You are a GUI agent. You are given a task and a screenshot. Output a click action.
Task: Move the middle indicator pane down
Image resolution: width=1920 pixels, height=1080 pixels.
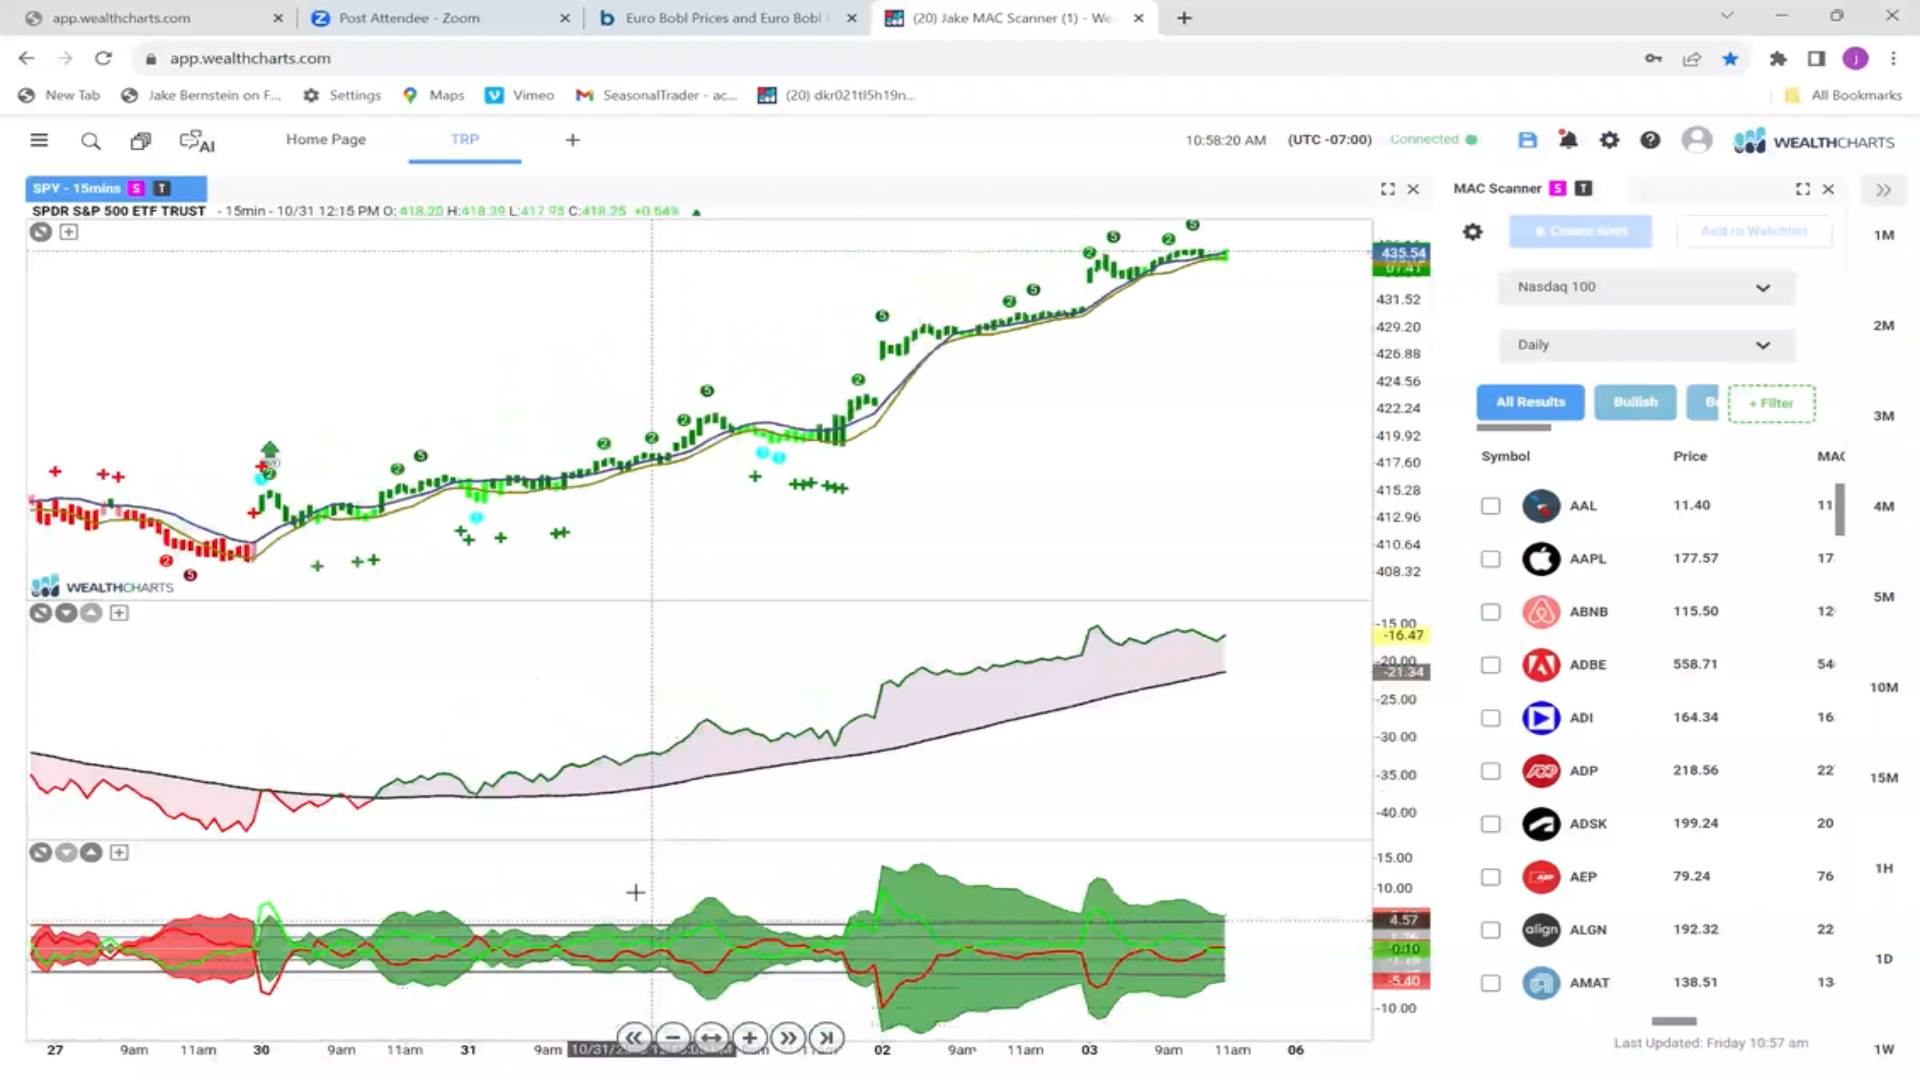tap(66, 613)
